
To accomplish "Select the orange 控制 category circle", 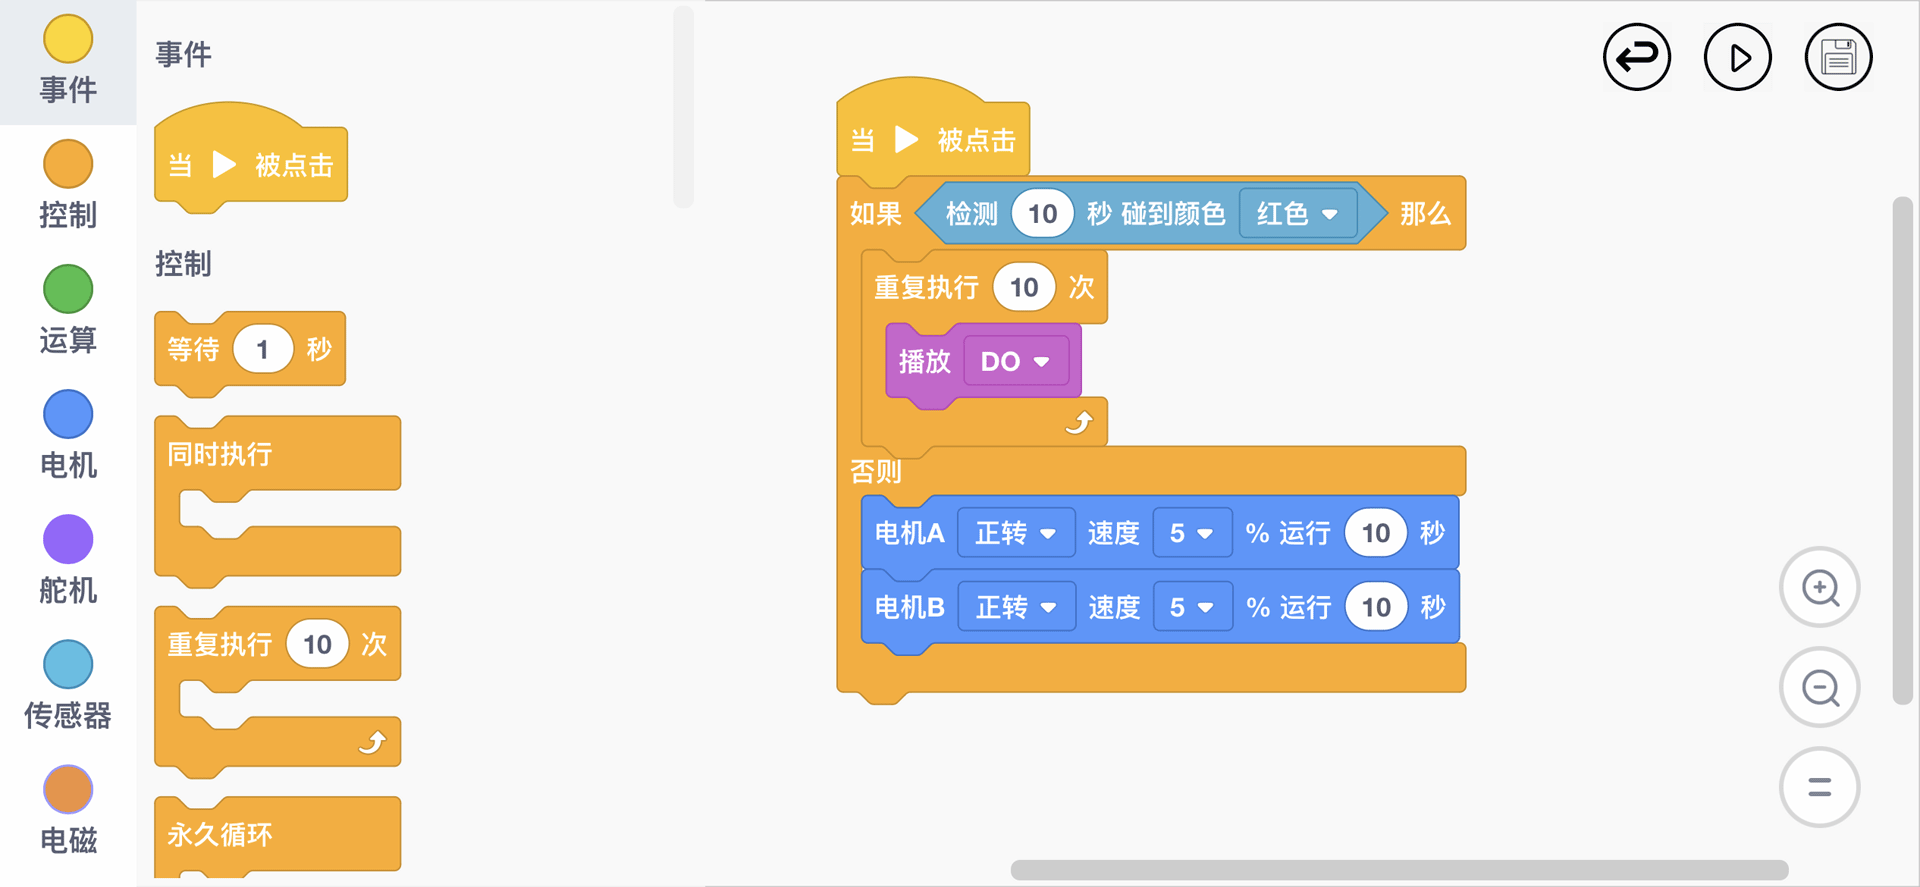I will click(x=68, y=164).
